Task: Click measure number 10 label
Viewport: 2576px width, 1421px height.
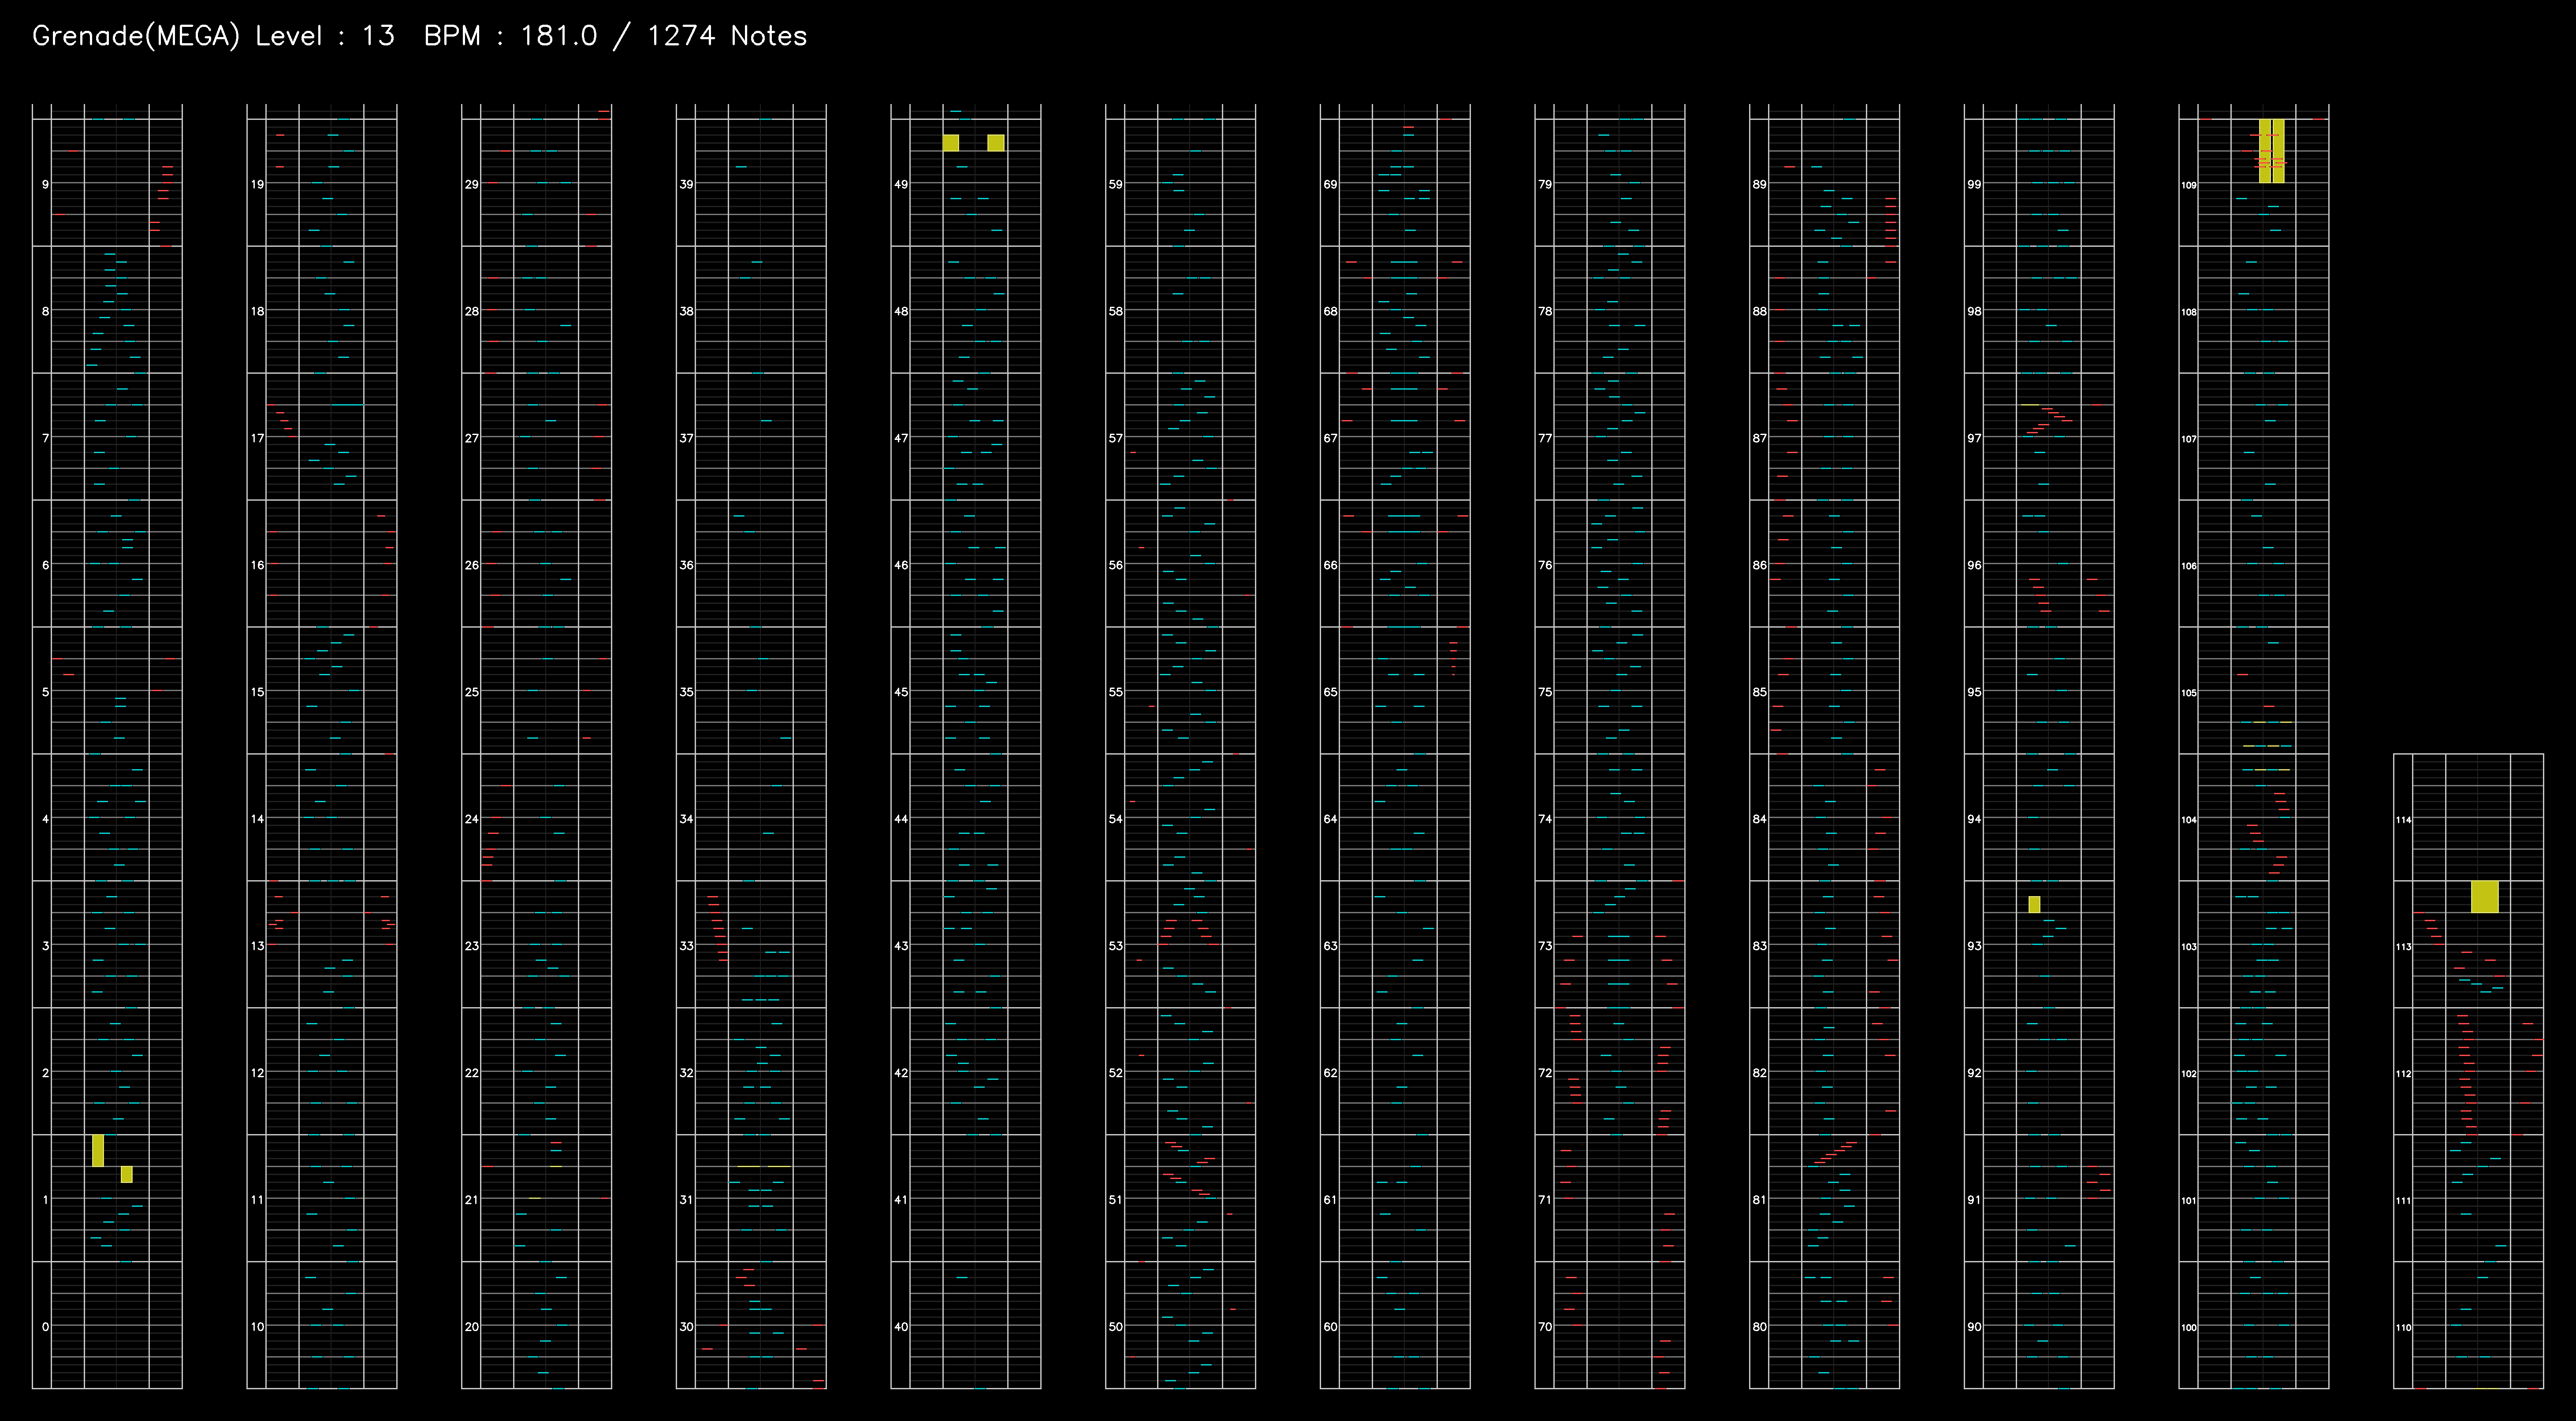Action: point(258,1327)
